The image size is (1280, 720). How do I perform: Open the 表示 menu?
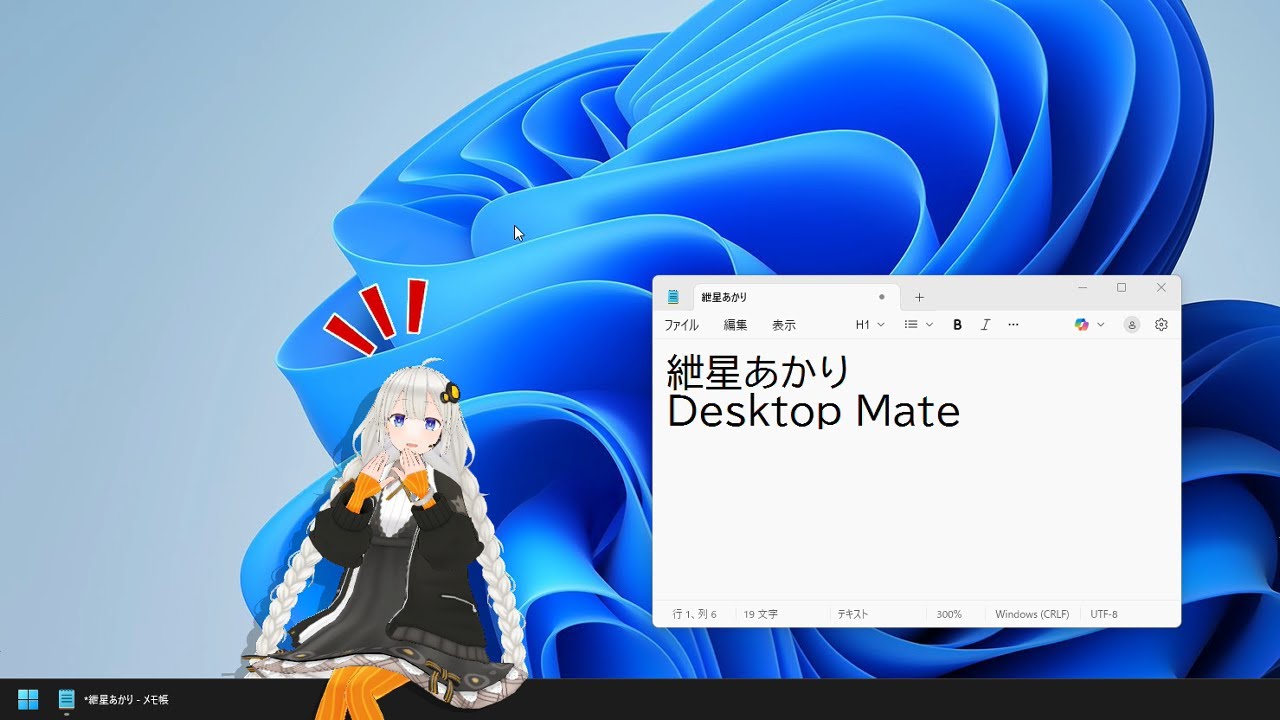(784, 325)
